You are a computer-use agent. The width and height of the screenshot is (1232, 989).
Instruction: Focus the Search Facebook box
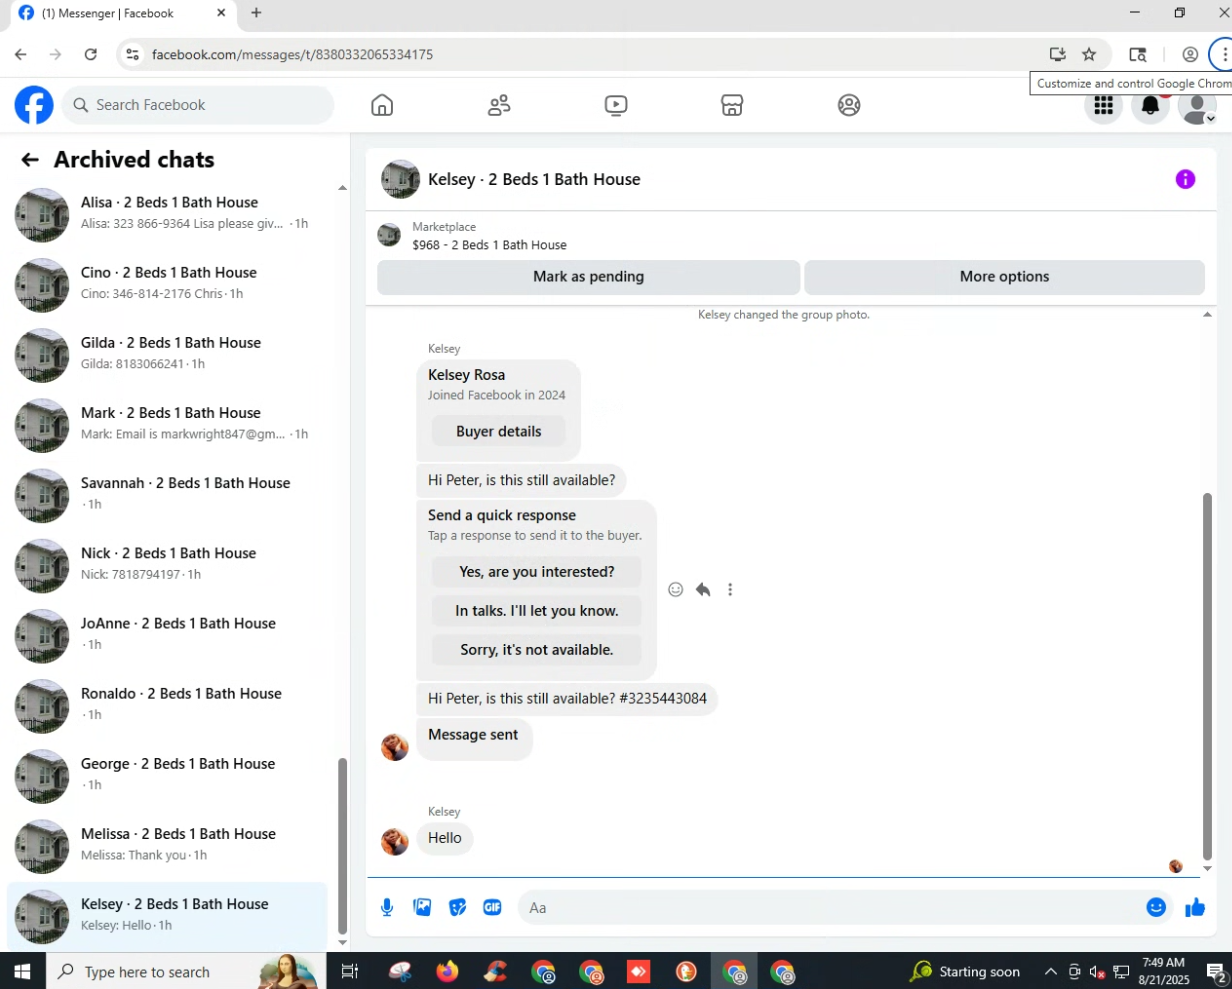198,105
